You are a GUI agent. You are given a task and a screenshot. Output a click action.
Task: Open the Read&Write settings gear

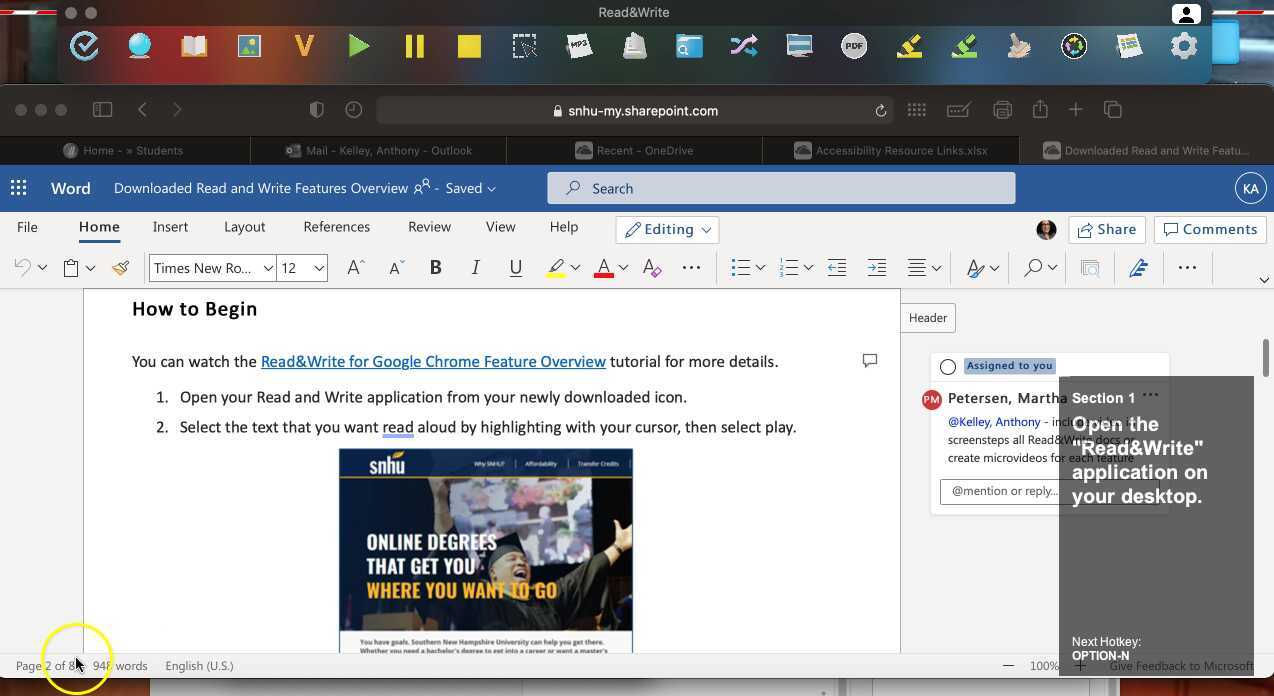tap(1183, 46)
